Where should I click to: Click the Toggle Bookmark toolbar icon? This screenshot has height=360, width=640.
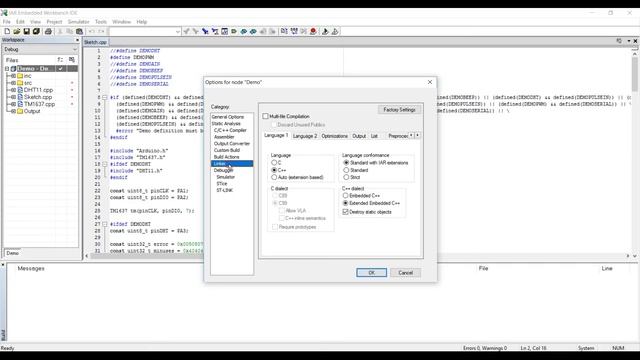click(x=234, y=31)
